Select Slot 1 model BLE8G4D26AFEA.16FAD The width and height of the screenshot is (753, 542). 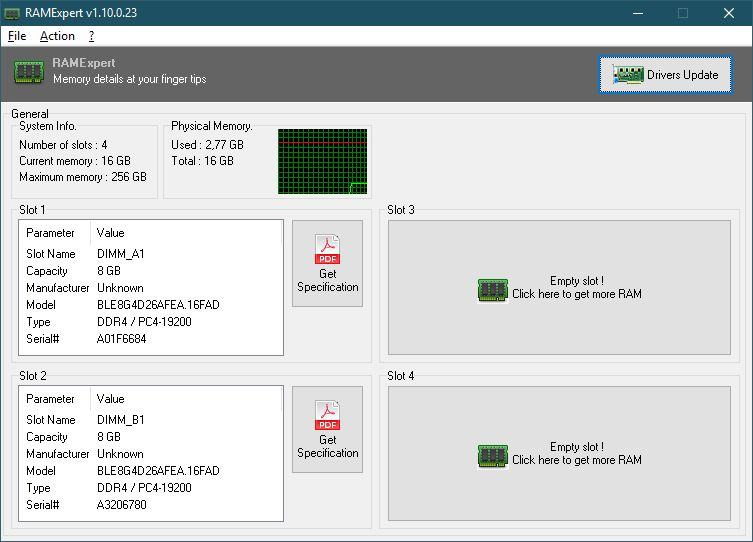[x=158, y=305]
